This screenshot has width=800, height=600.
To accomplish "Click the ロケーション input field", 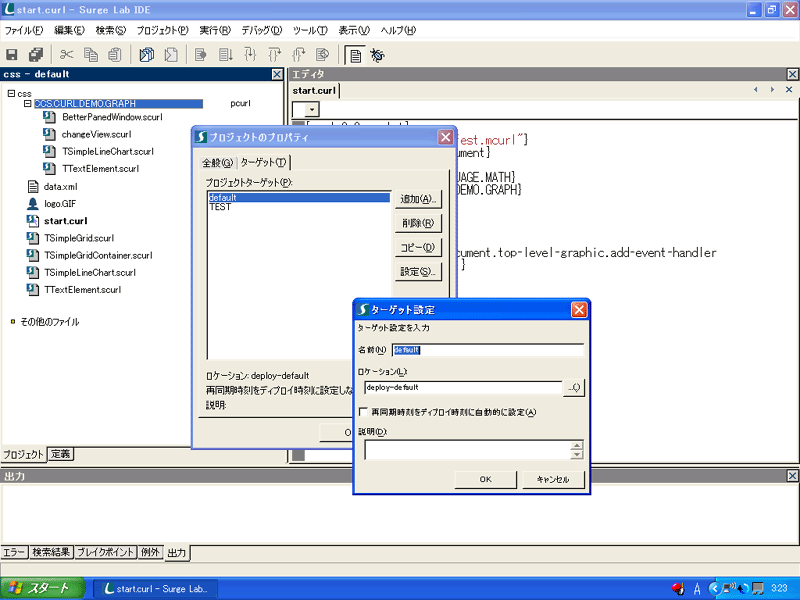I will [x=463, y=388].
